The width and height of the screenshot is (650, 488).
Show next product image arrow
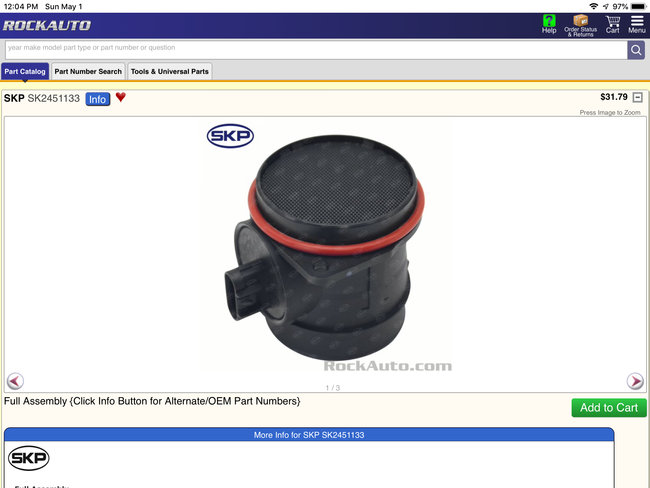[x=635, y=381]
